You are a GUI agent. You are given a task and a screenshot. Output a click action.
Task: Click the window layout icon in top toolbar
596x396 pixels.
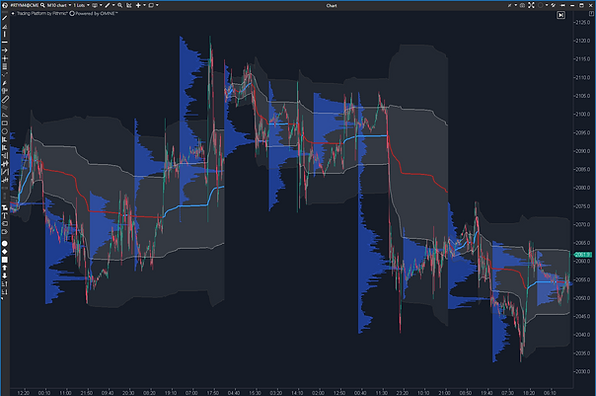tap(151, 5)
